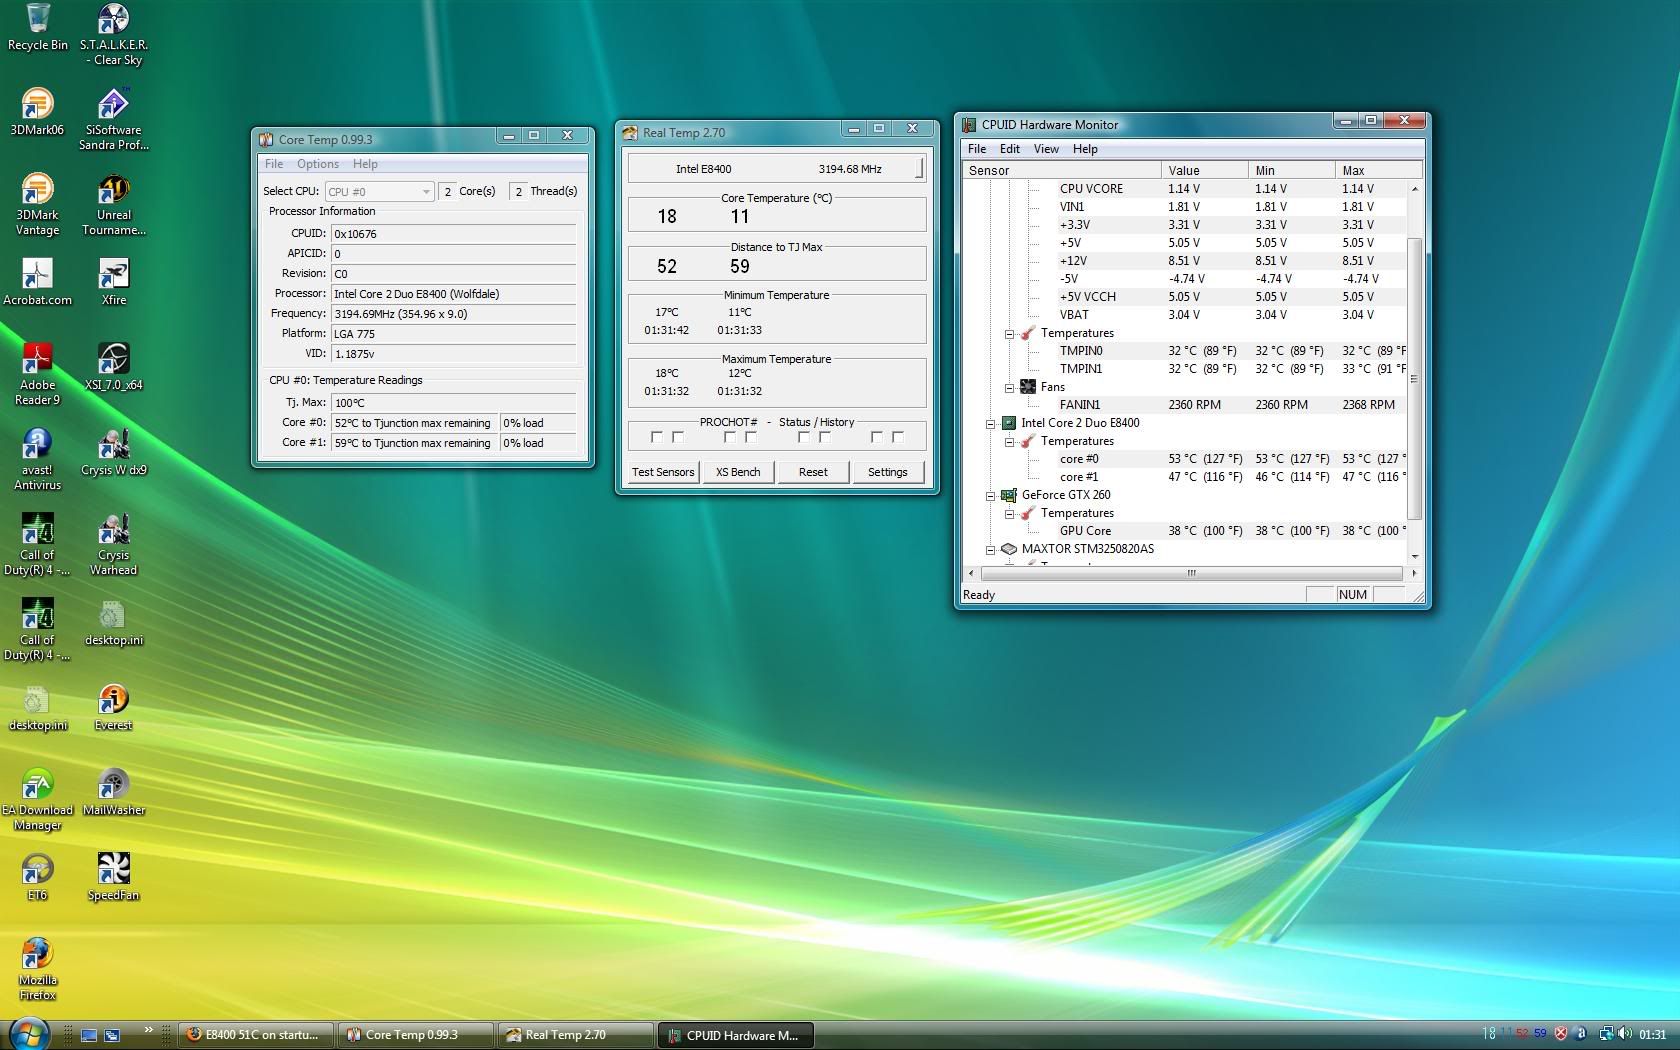Open the Select CPU dropdown in Core Temp
This screenshot has width=1680, height=1050.
(425, 191)
